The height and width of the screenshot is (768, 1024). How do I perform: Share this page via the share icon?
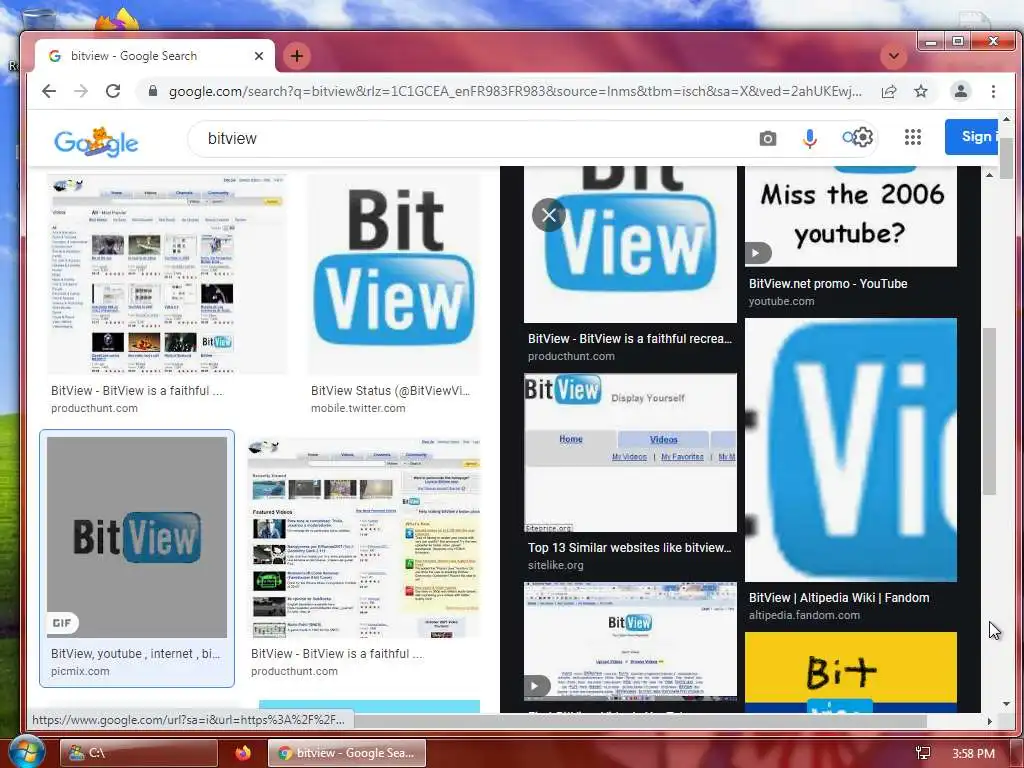(889, 91)
